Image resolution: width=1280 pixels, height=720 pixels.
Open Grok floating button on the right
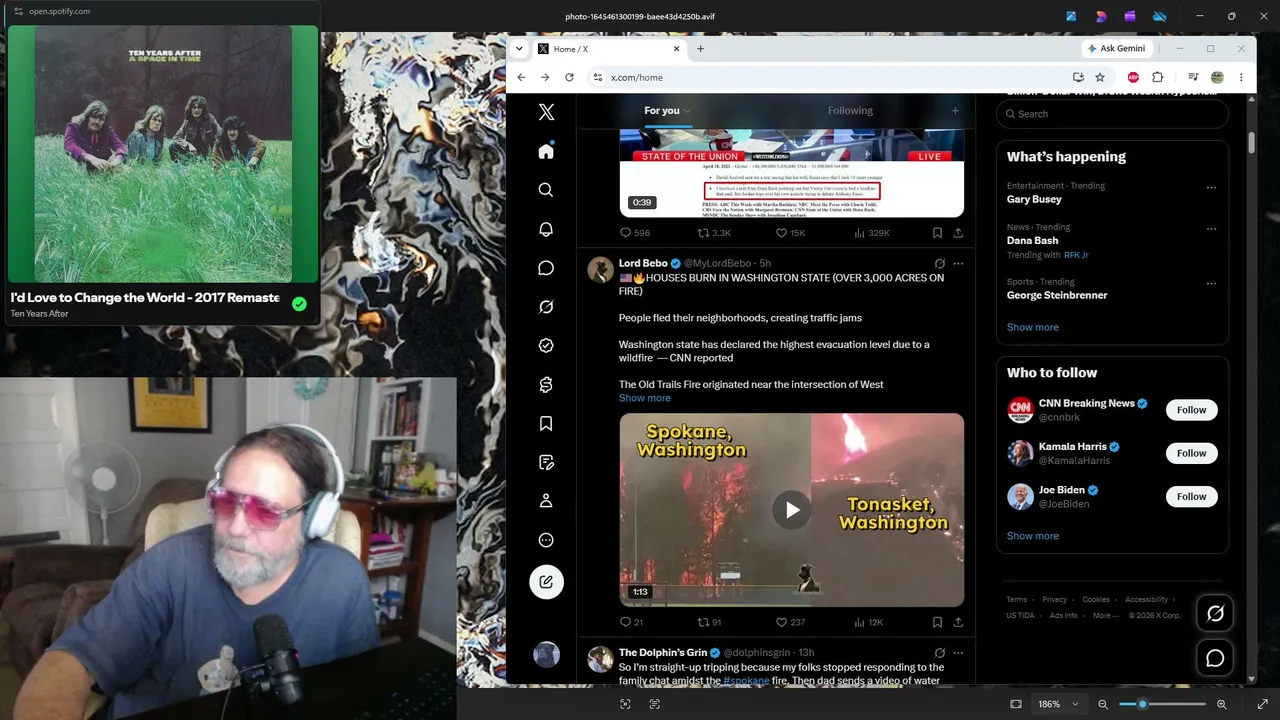[1215, 613]
